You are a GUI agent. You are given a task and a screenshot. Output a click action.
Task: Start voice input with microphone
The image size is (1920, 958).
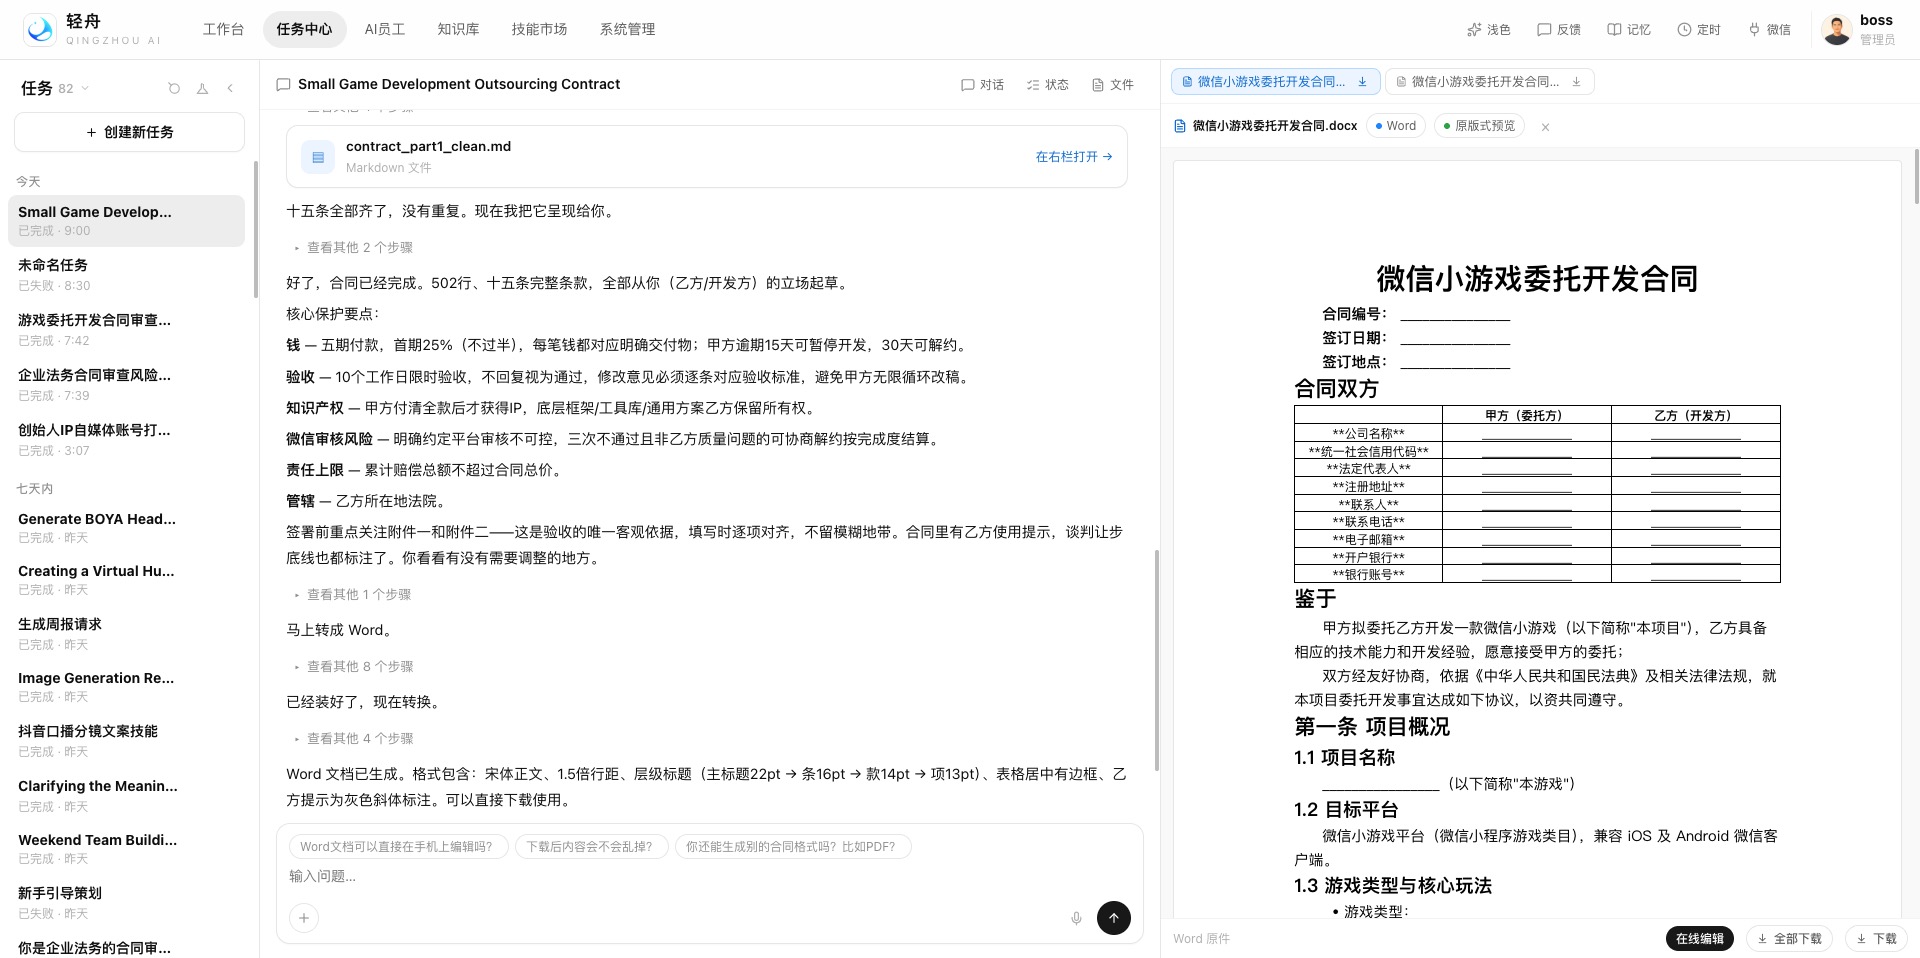point(1076,918)
